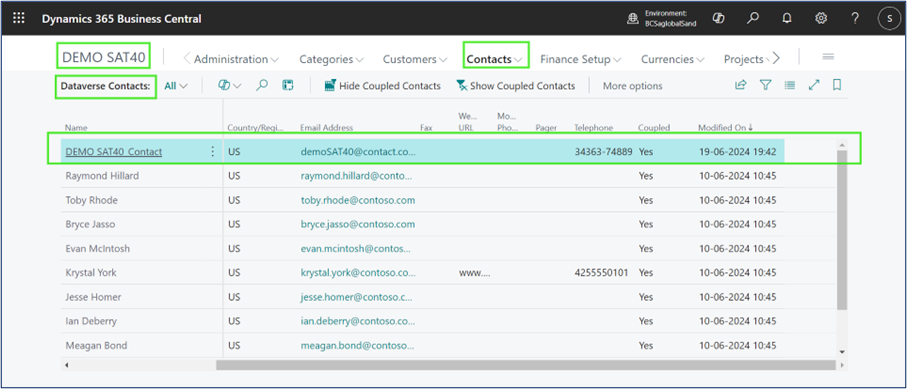
Task: Click the 19-06-2024 19:42 date cell
Action: 738,152
